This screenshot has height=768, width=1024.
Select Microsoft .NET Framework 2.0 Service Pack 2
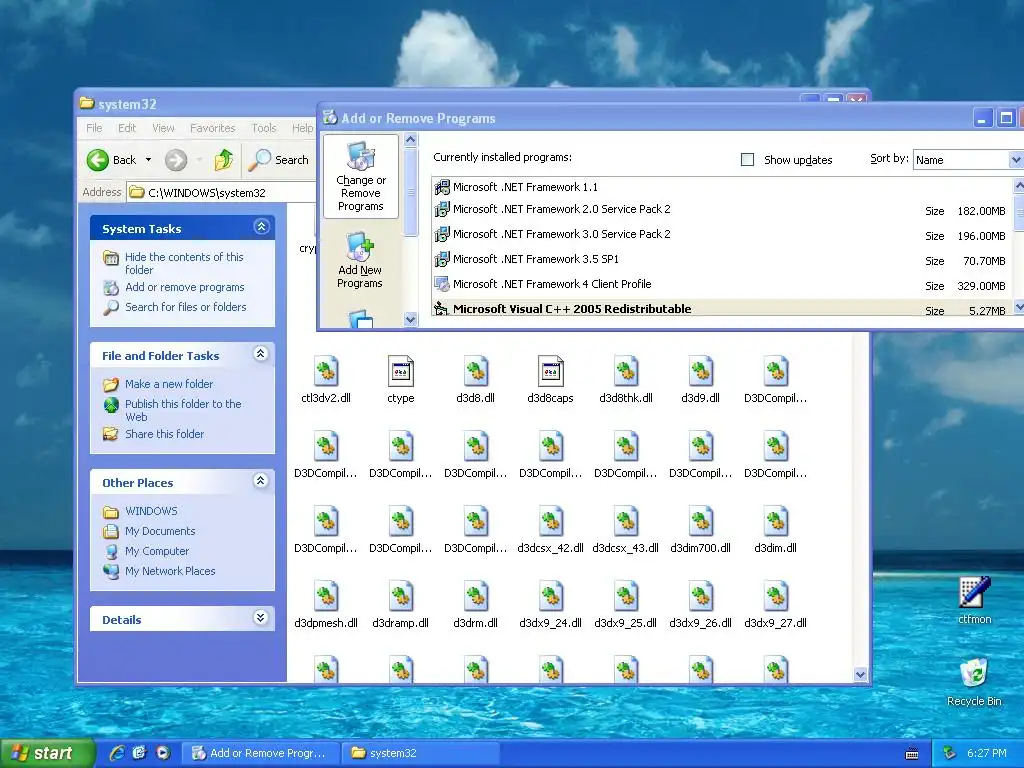pyautogui.click(x=721, y=210)
